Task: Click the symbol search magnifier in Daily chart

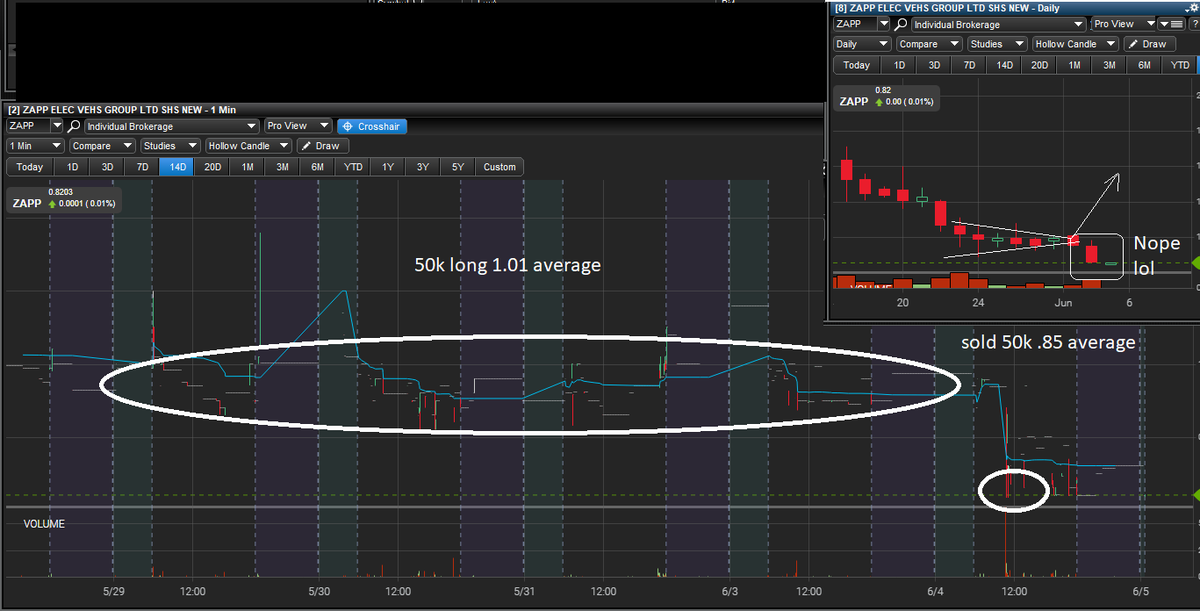Action: pyautogui.click(x=900, y=24)
